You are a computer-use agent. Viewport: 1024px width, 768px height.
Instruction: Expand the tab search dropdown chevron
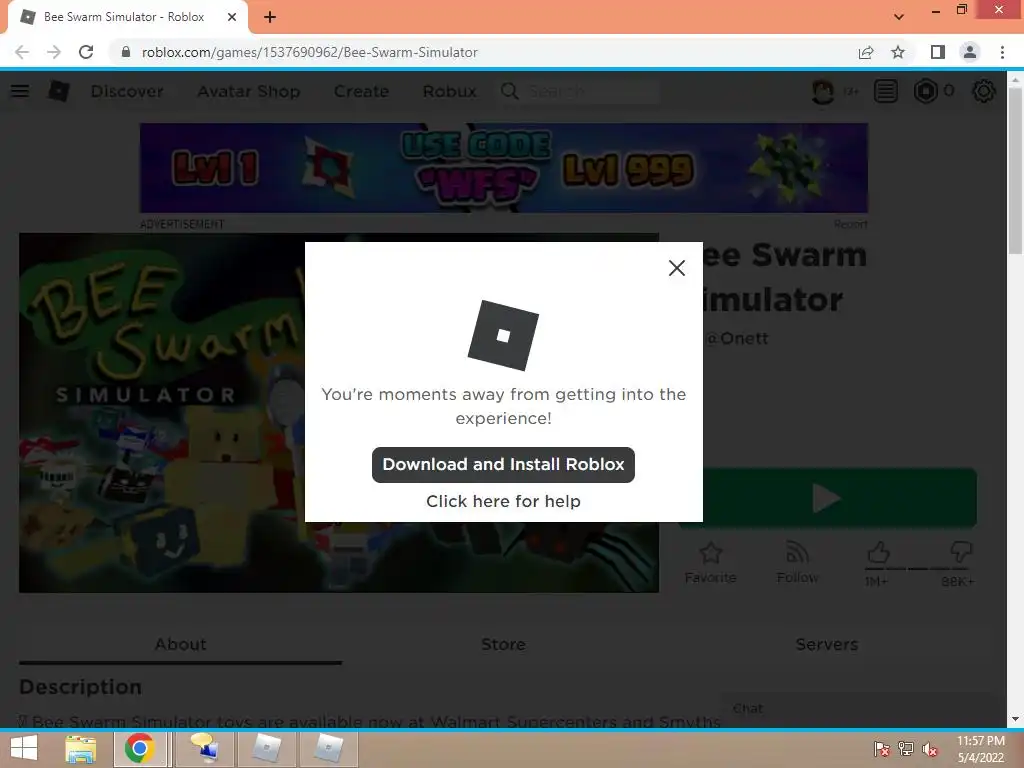[x=899, y=17]
